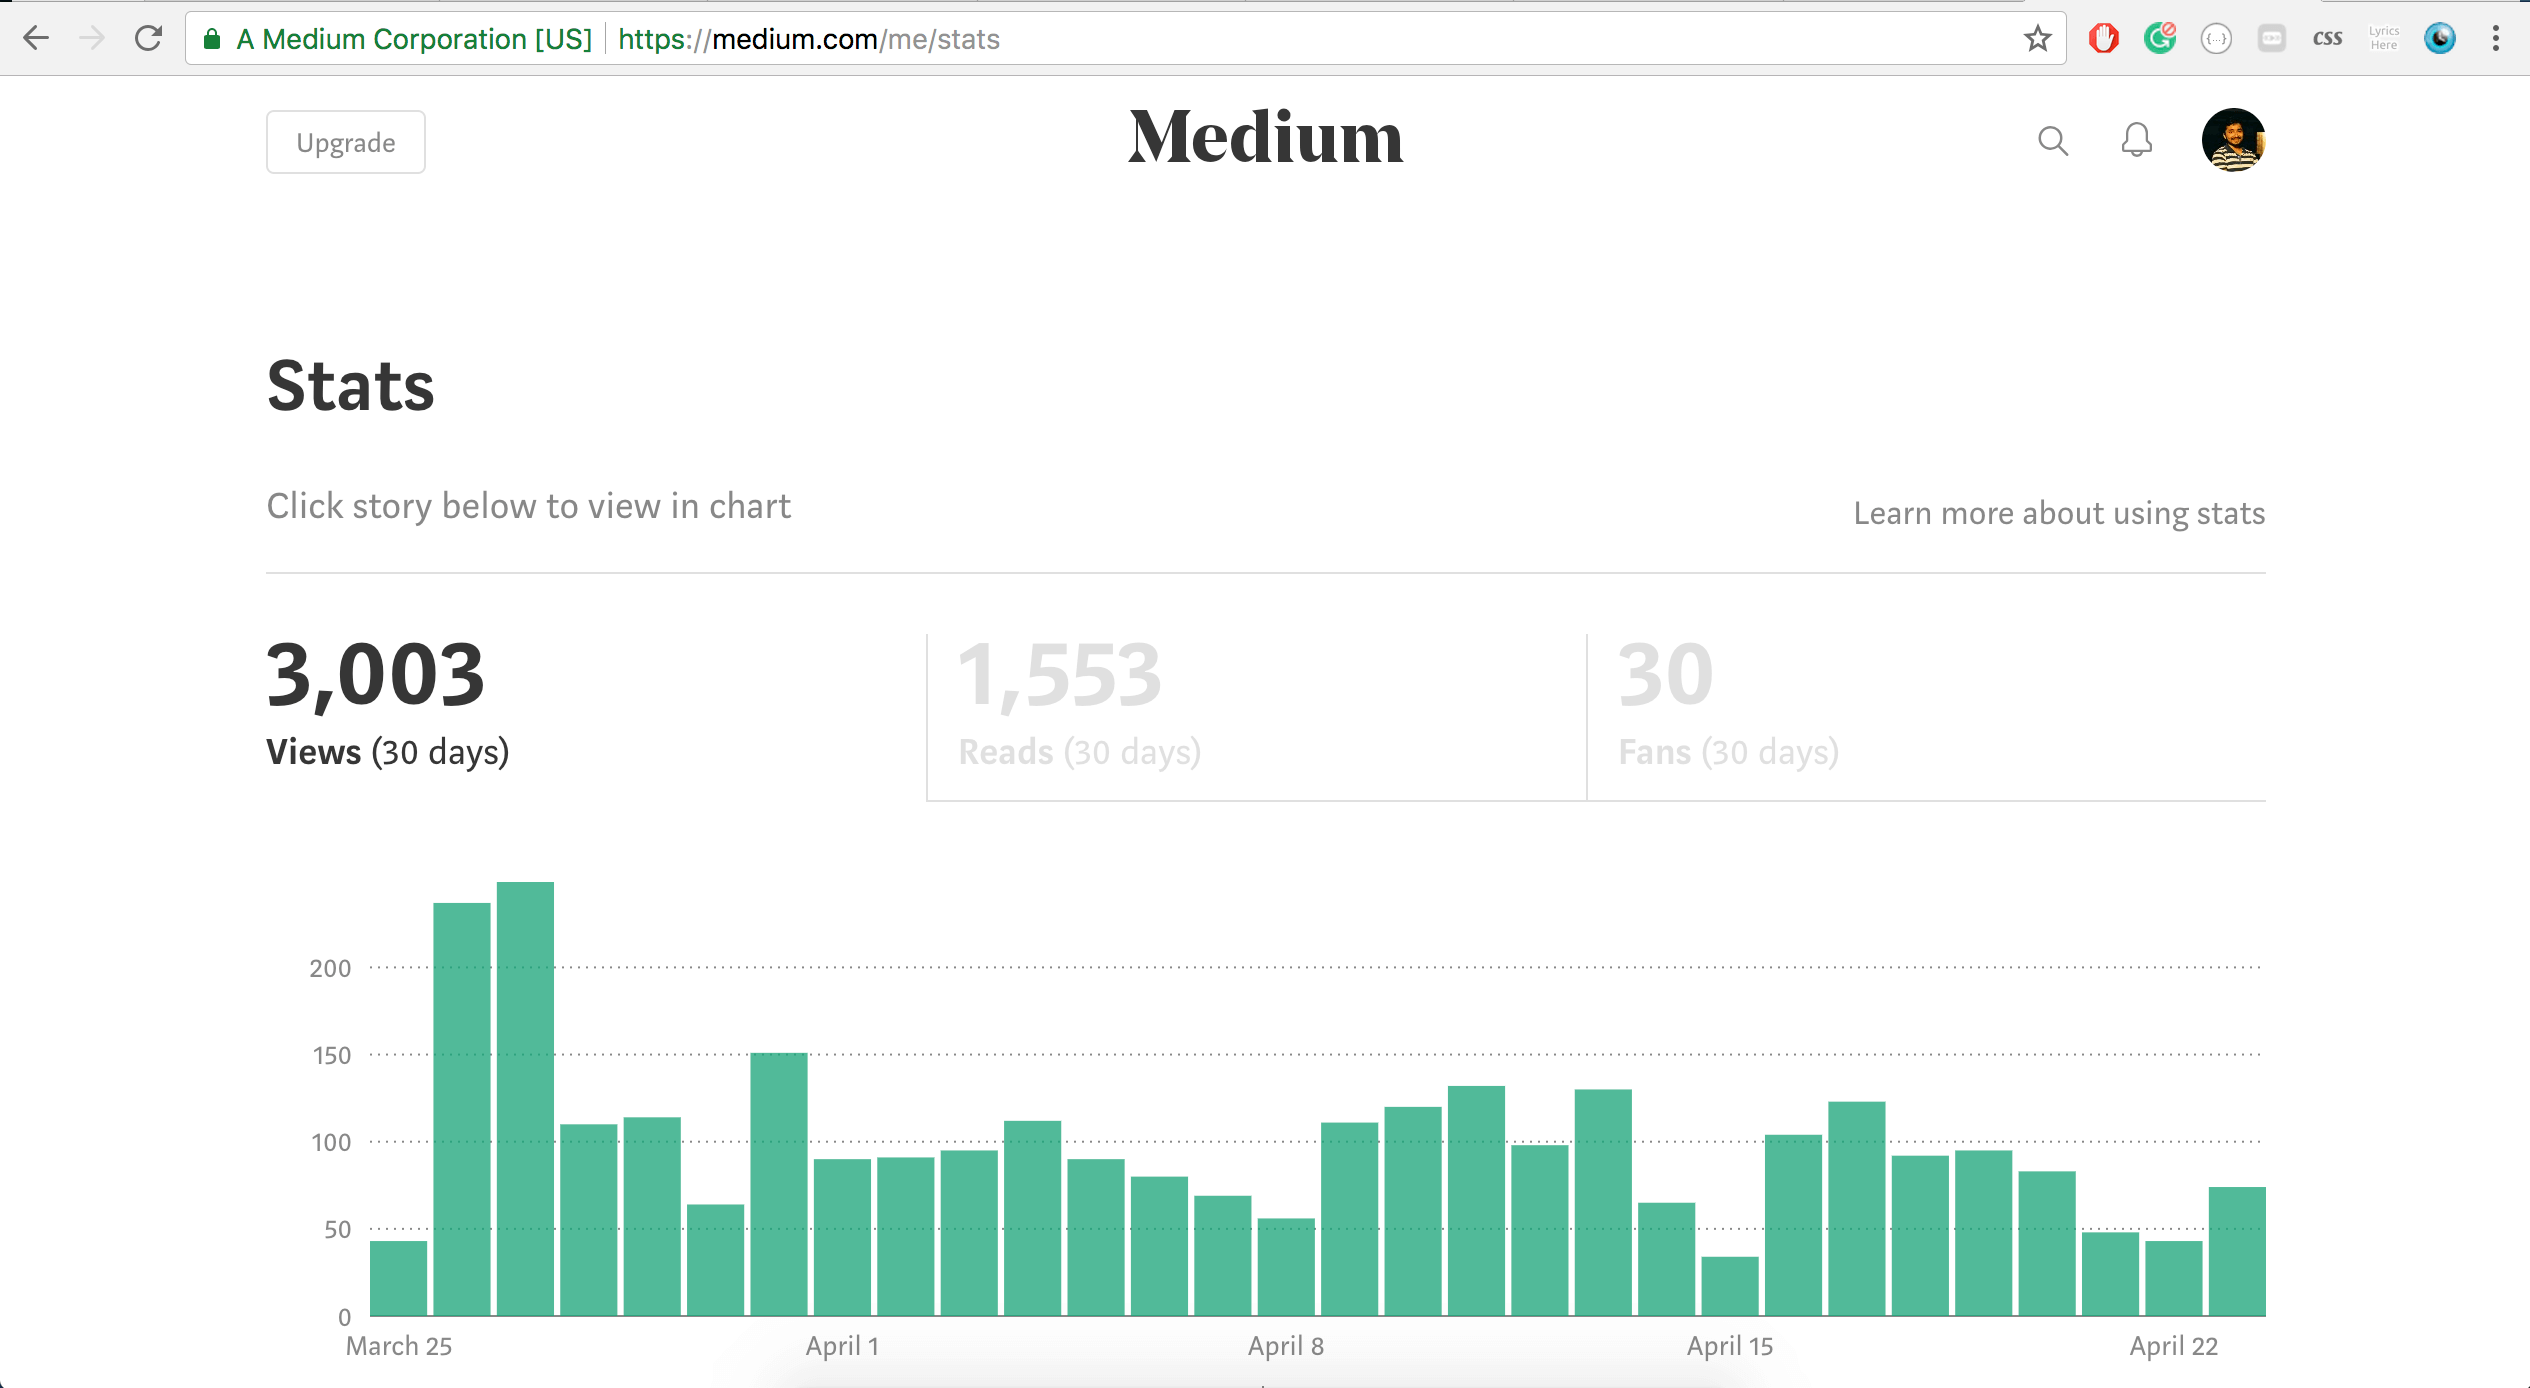Open the green Grammarly extension icon
Image resolution: width=2530 pixels, height=1388 pixels.
point(2159,39)
